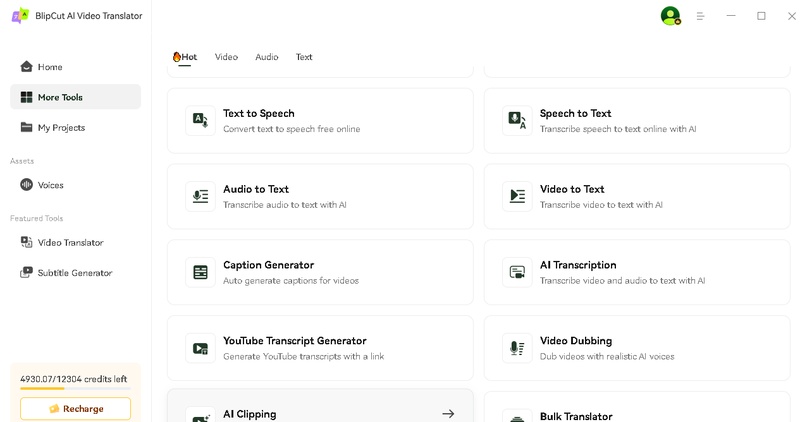The width and height of the screenshot is (800, 422).
Task: Click the AI Clipping arrow
Action: (448, 413)
